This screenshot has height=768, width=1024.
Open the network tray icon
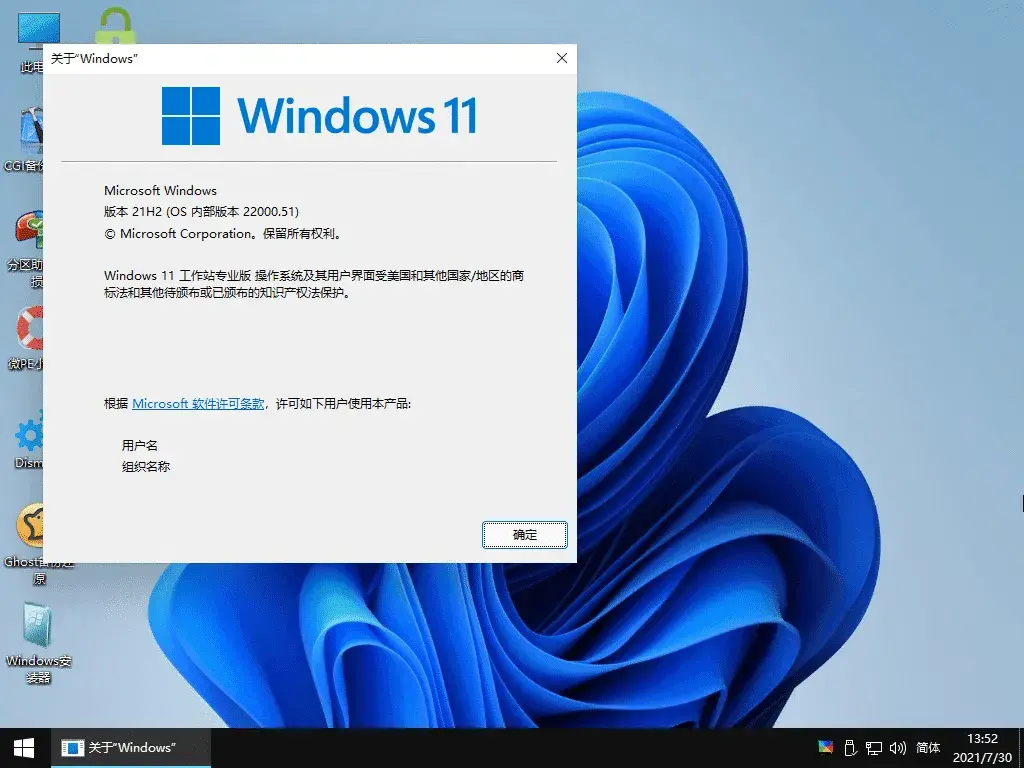(874, 748)
